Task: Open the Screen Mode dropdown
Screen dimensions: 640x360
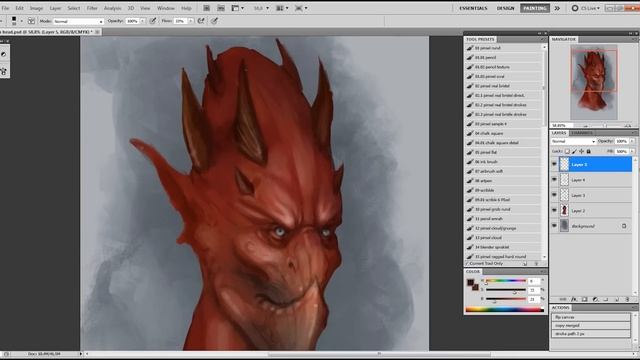Action: [x=301, y=8]
